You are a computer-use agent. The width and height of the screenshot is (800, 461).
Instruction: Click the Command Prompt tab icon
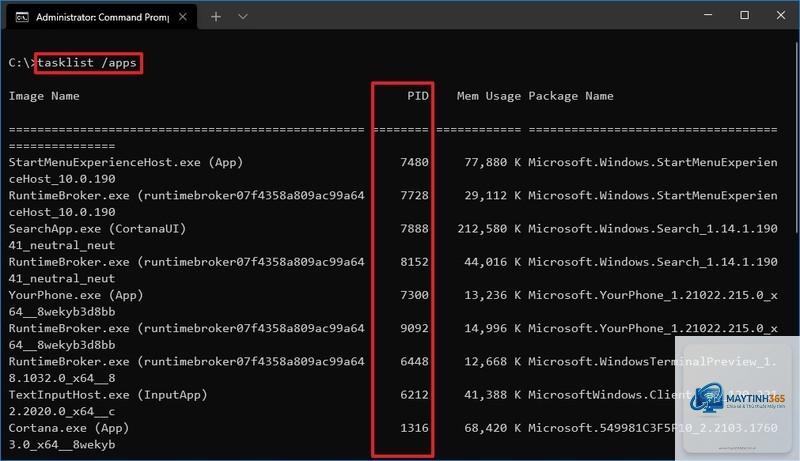tap(22, 17)
